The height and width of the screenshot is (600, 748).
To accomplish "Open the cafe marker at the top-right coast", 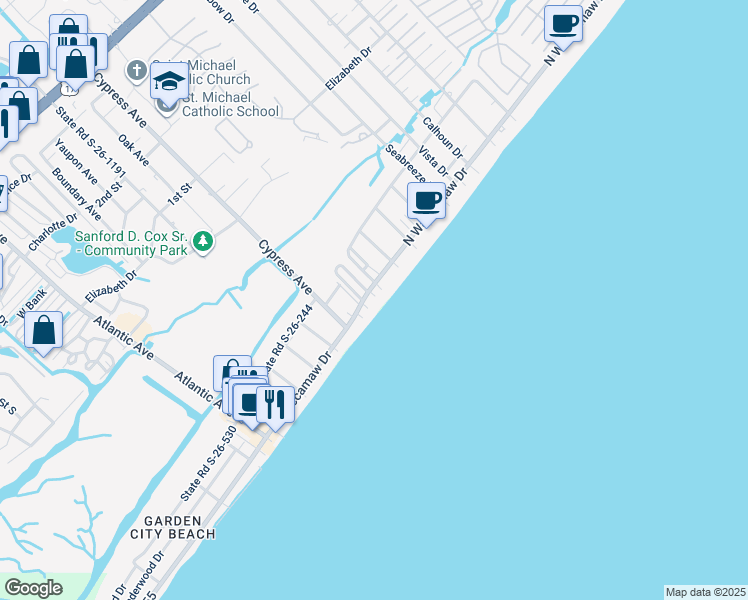I will [x=563, y=25].
